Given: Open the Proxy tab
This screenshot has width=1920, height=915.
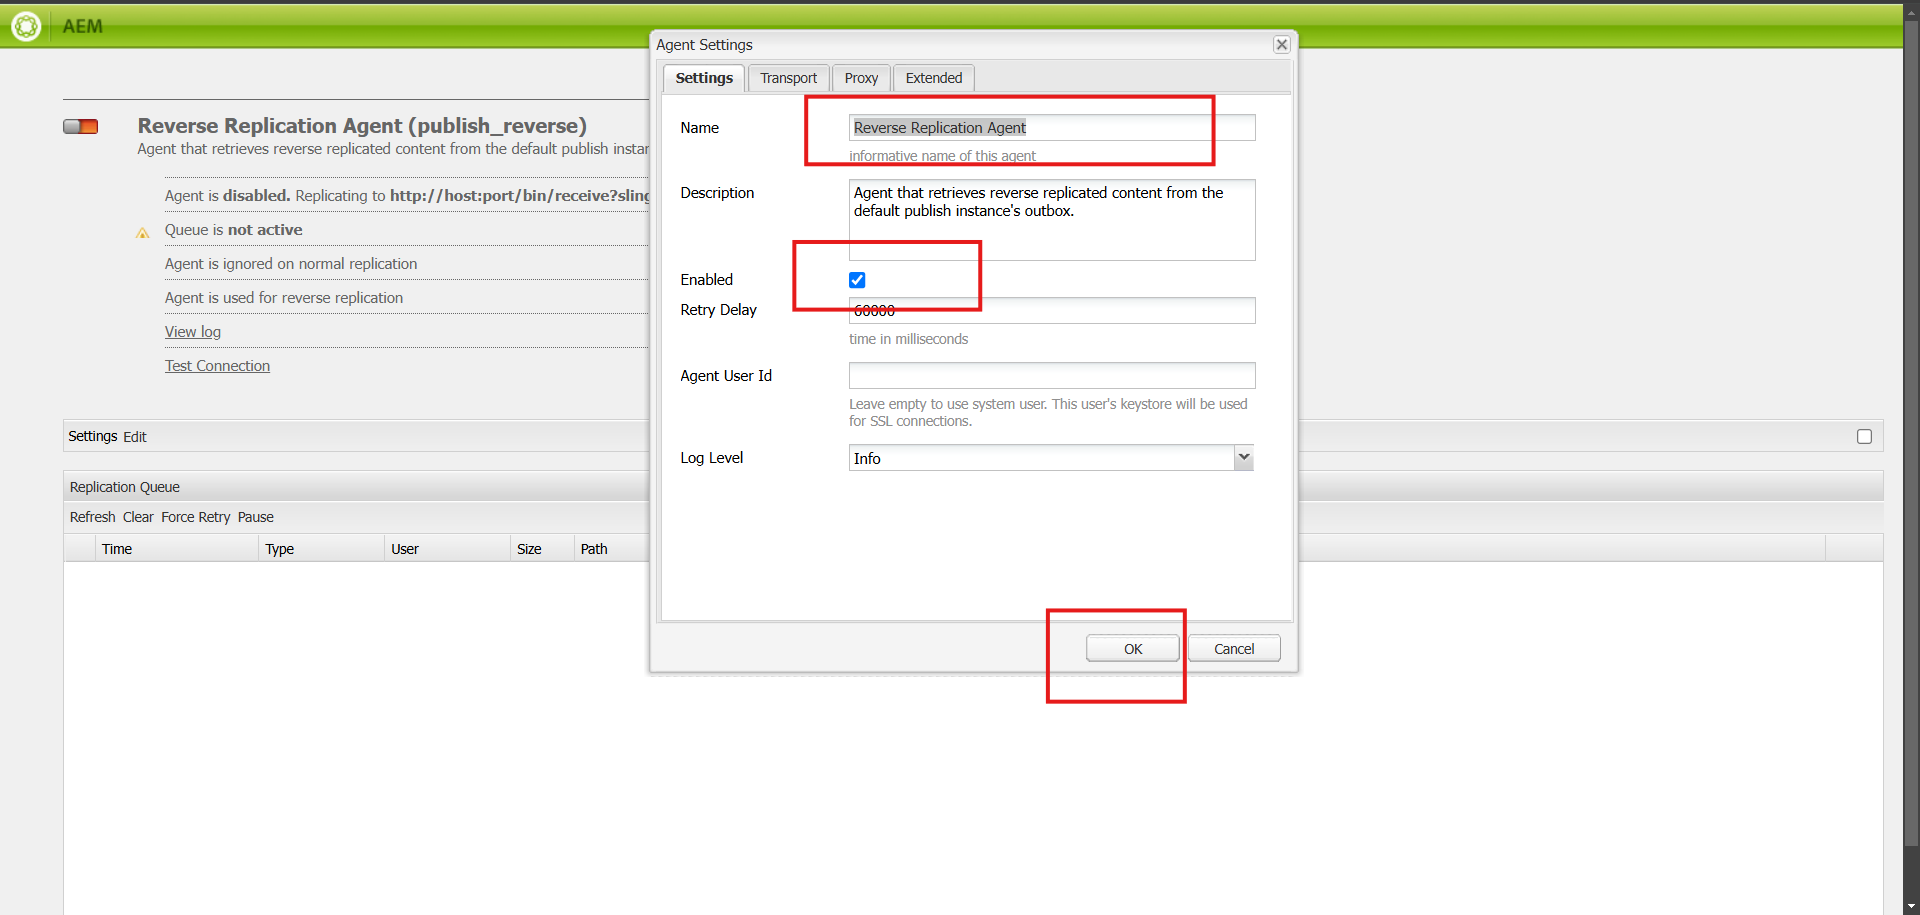Looking at the screenshot, I should tap(861, 78).
